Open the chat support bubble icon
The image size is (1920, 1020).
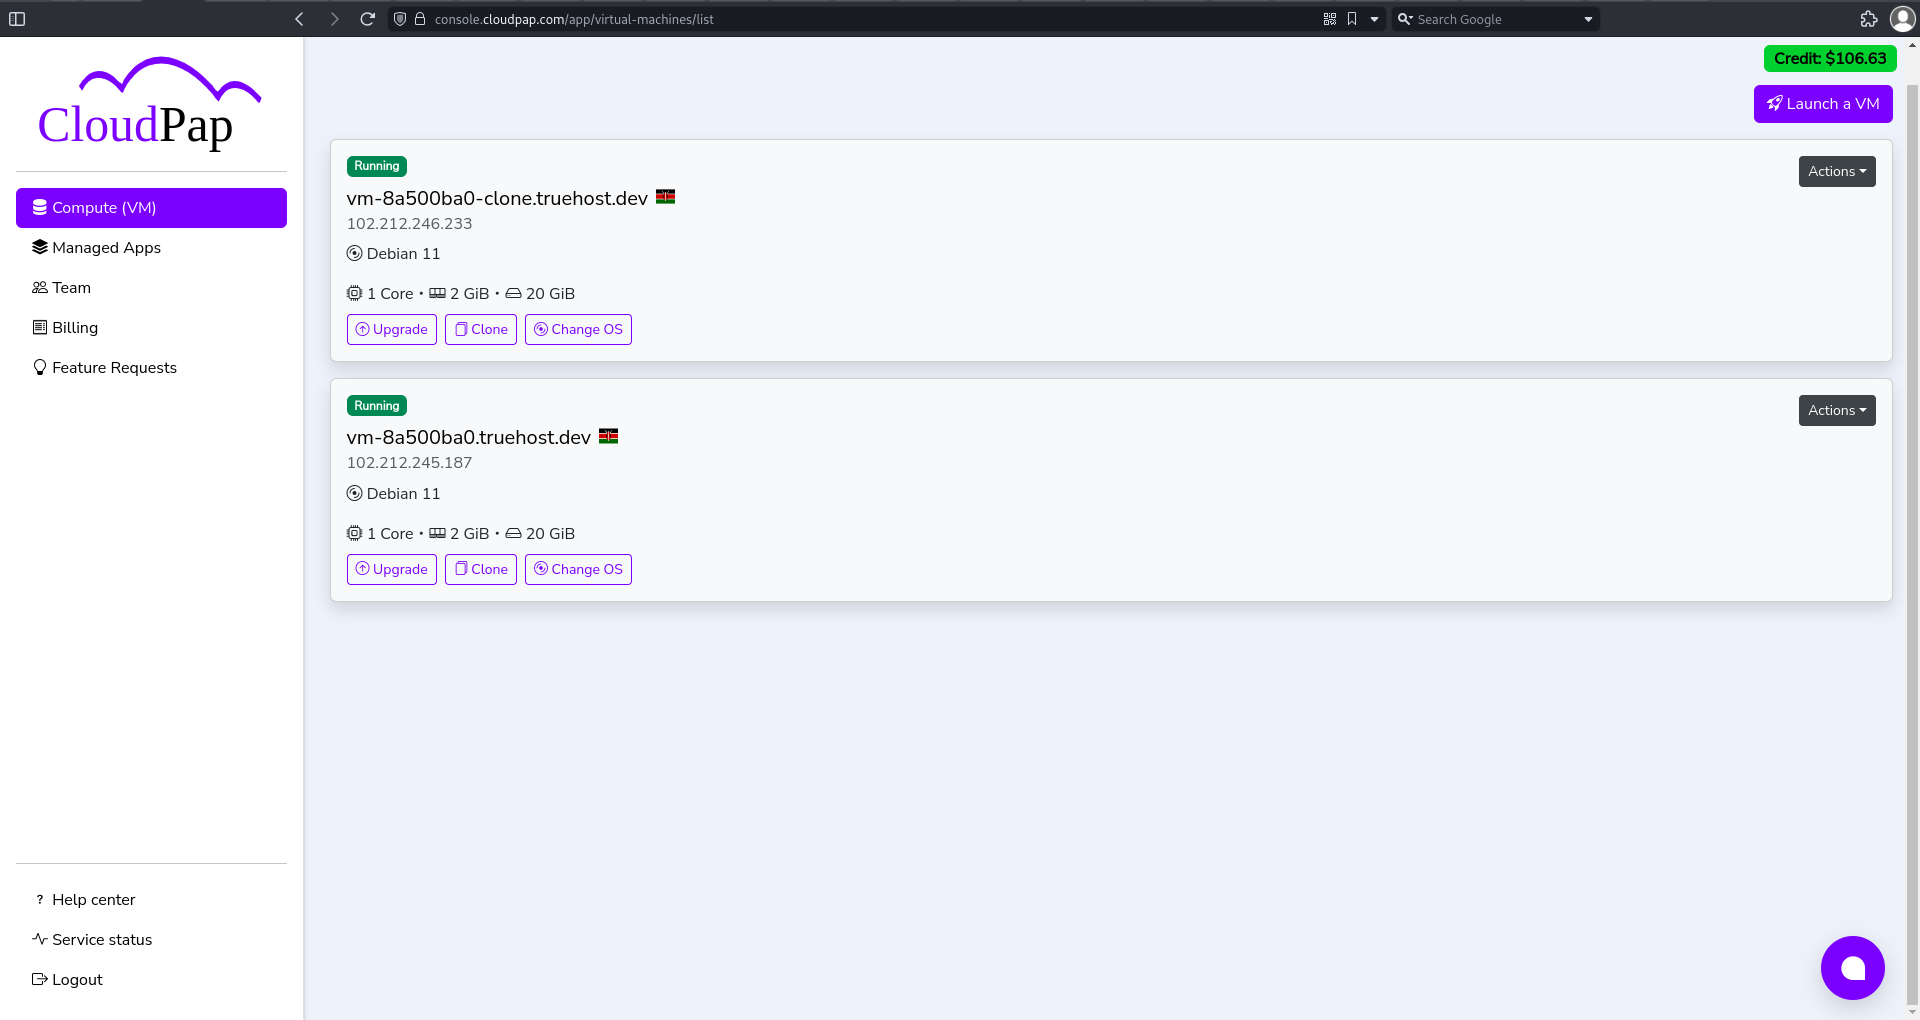tap(1852, 967)
